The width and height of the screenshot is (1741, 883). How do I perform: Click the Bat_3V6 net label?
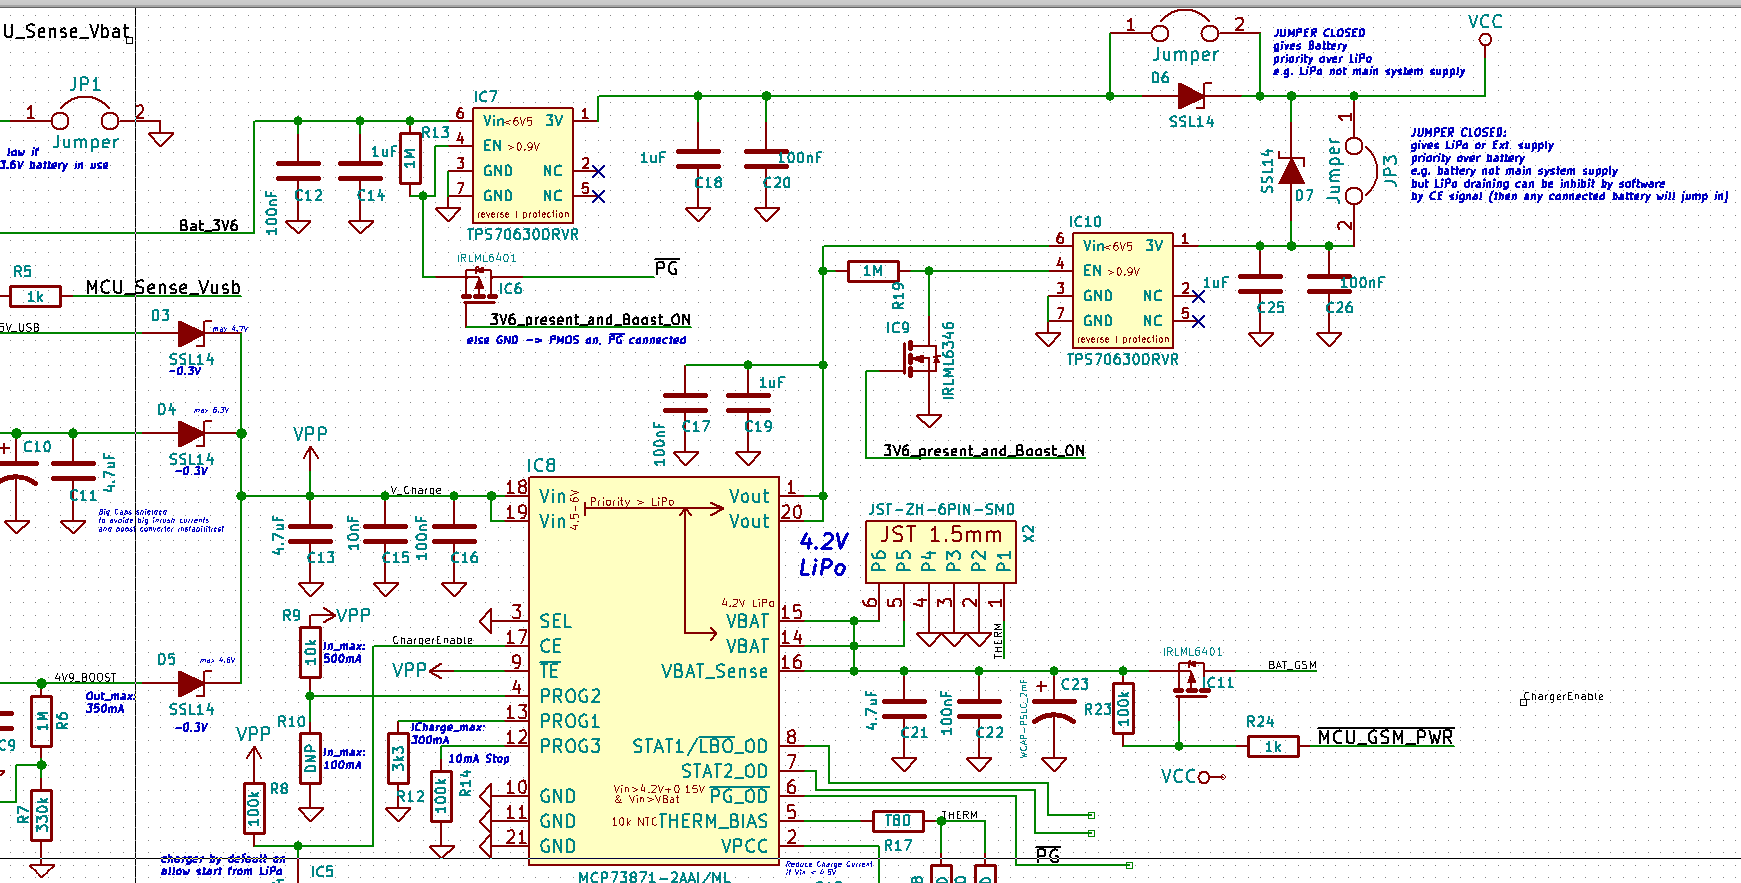[x=208, y=225]
